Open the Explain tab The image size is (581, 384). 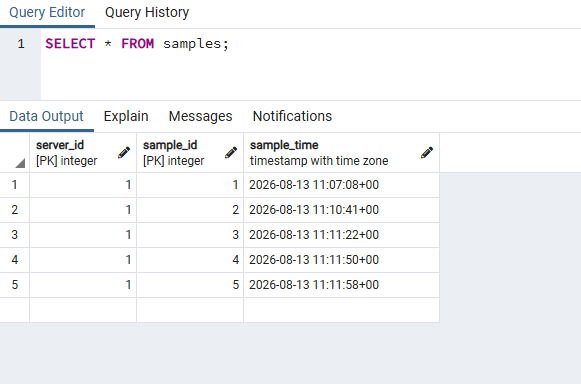(x=126, y=116)
